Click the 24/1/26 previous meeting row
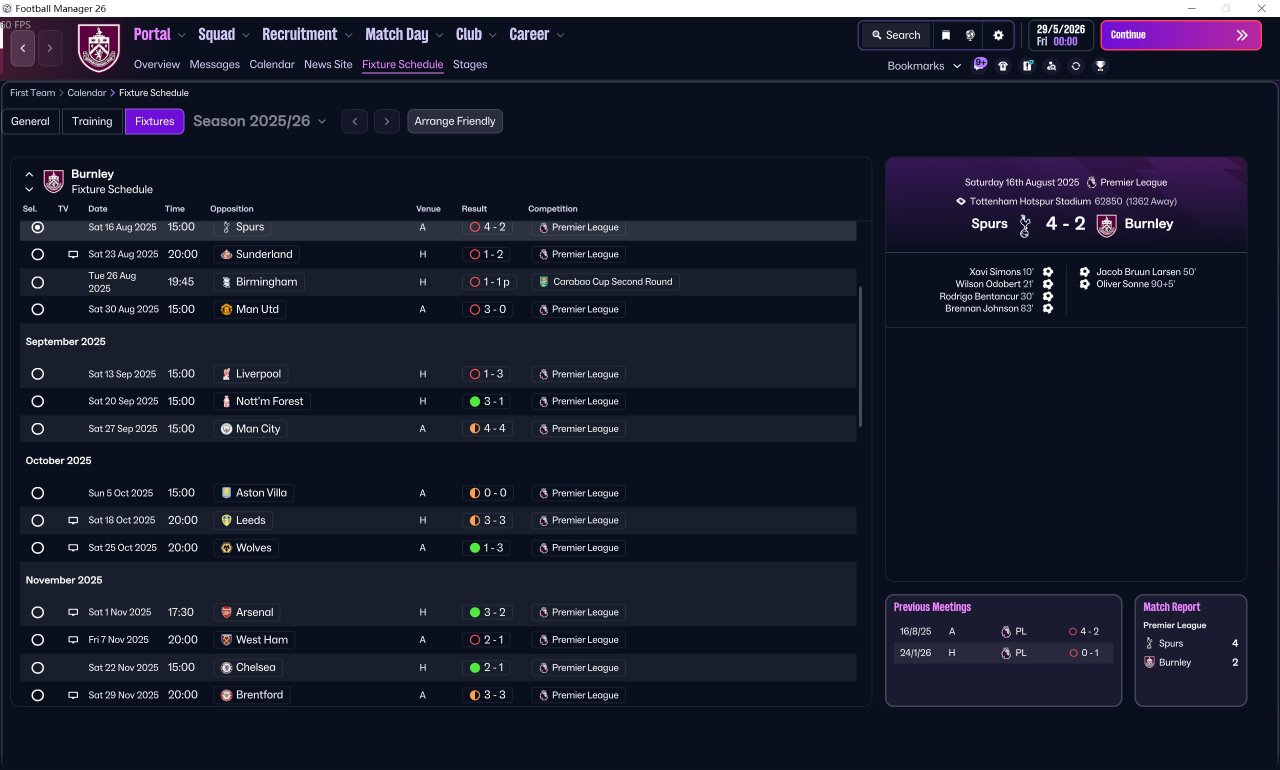The width and height of the screenshot is (1280, 770). point(1003,653)
